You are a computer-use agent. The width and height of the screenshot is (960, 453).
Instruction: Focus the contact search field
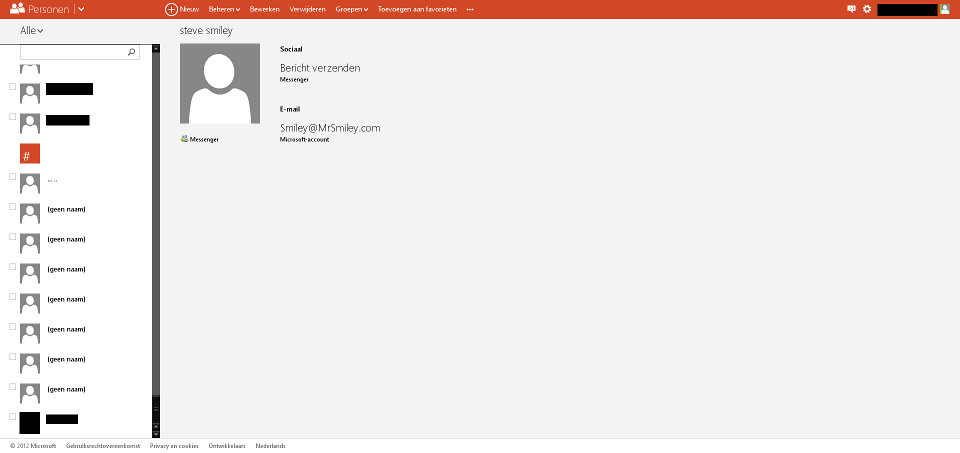pyautogui.click(x=80, y=52)
